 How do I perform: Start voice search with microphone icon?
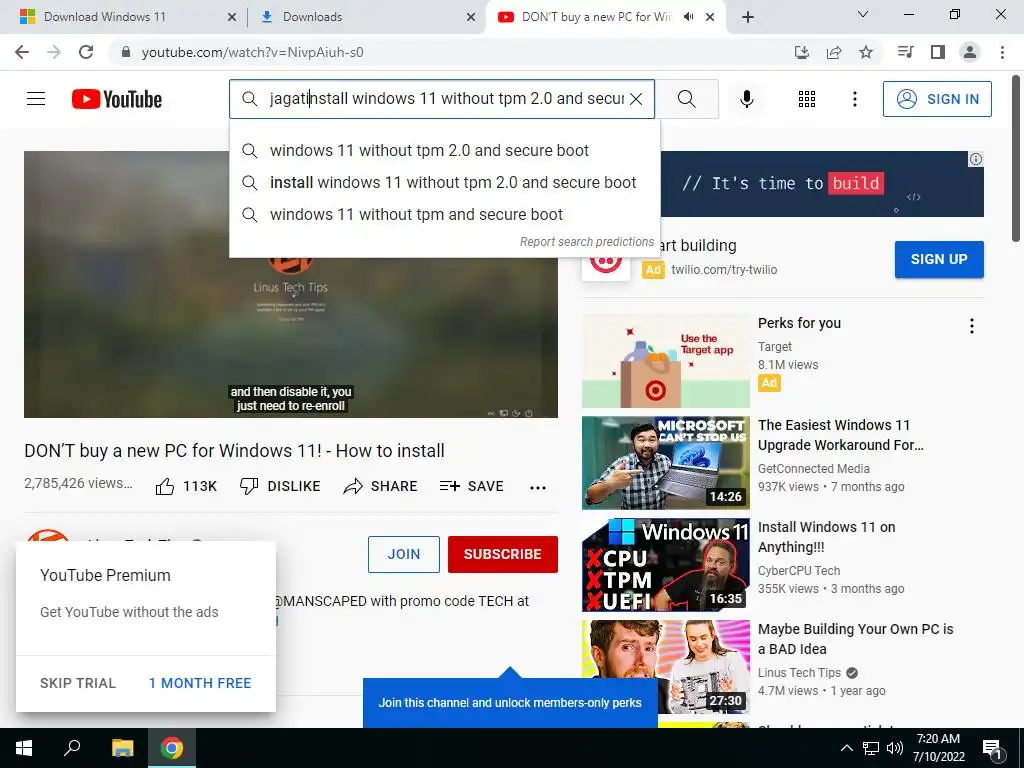pos(746,99)
